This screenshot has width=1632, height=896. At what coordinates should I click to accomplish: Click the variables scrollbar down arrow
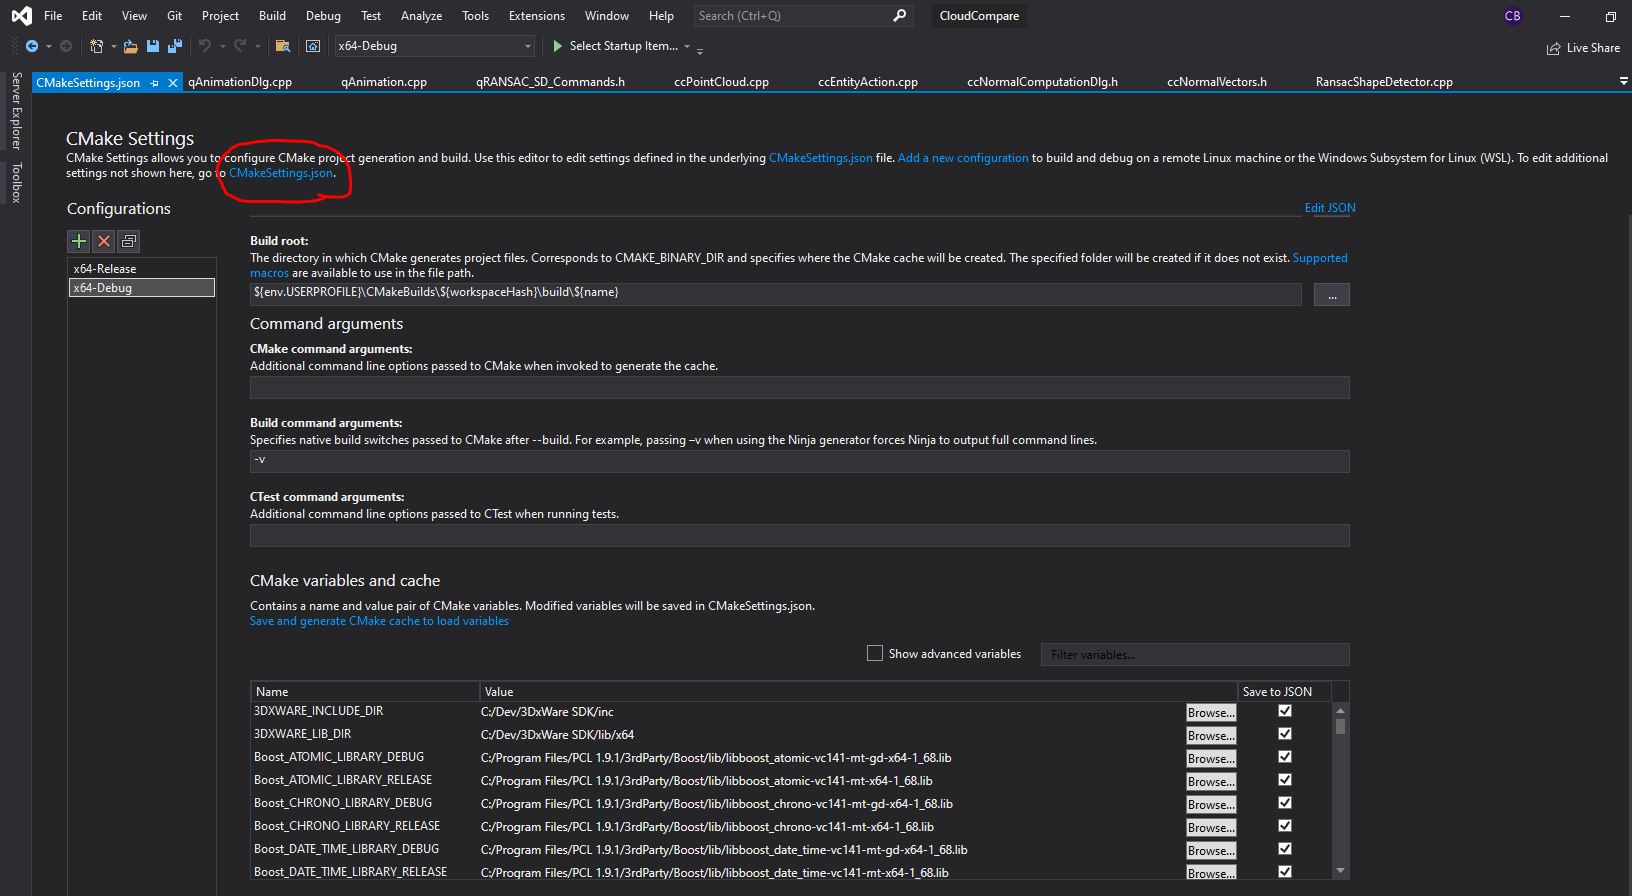tap(1340, 871)
